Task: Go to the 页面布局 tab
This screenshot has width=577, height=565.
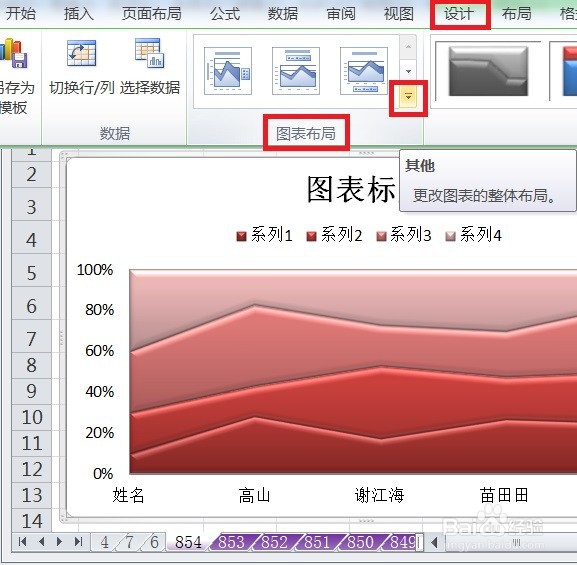Action: 152,14
